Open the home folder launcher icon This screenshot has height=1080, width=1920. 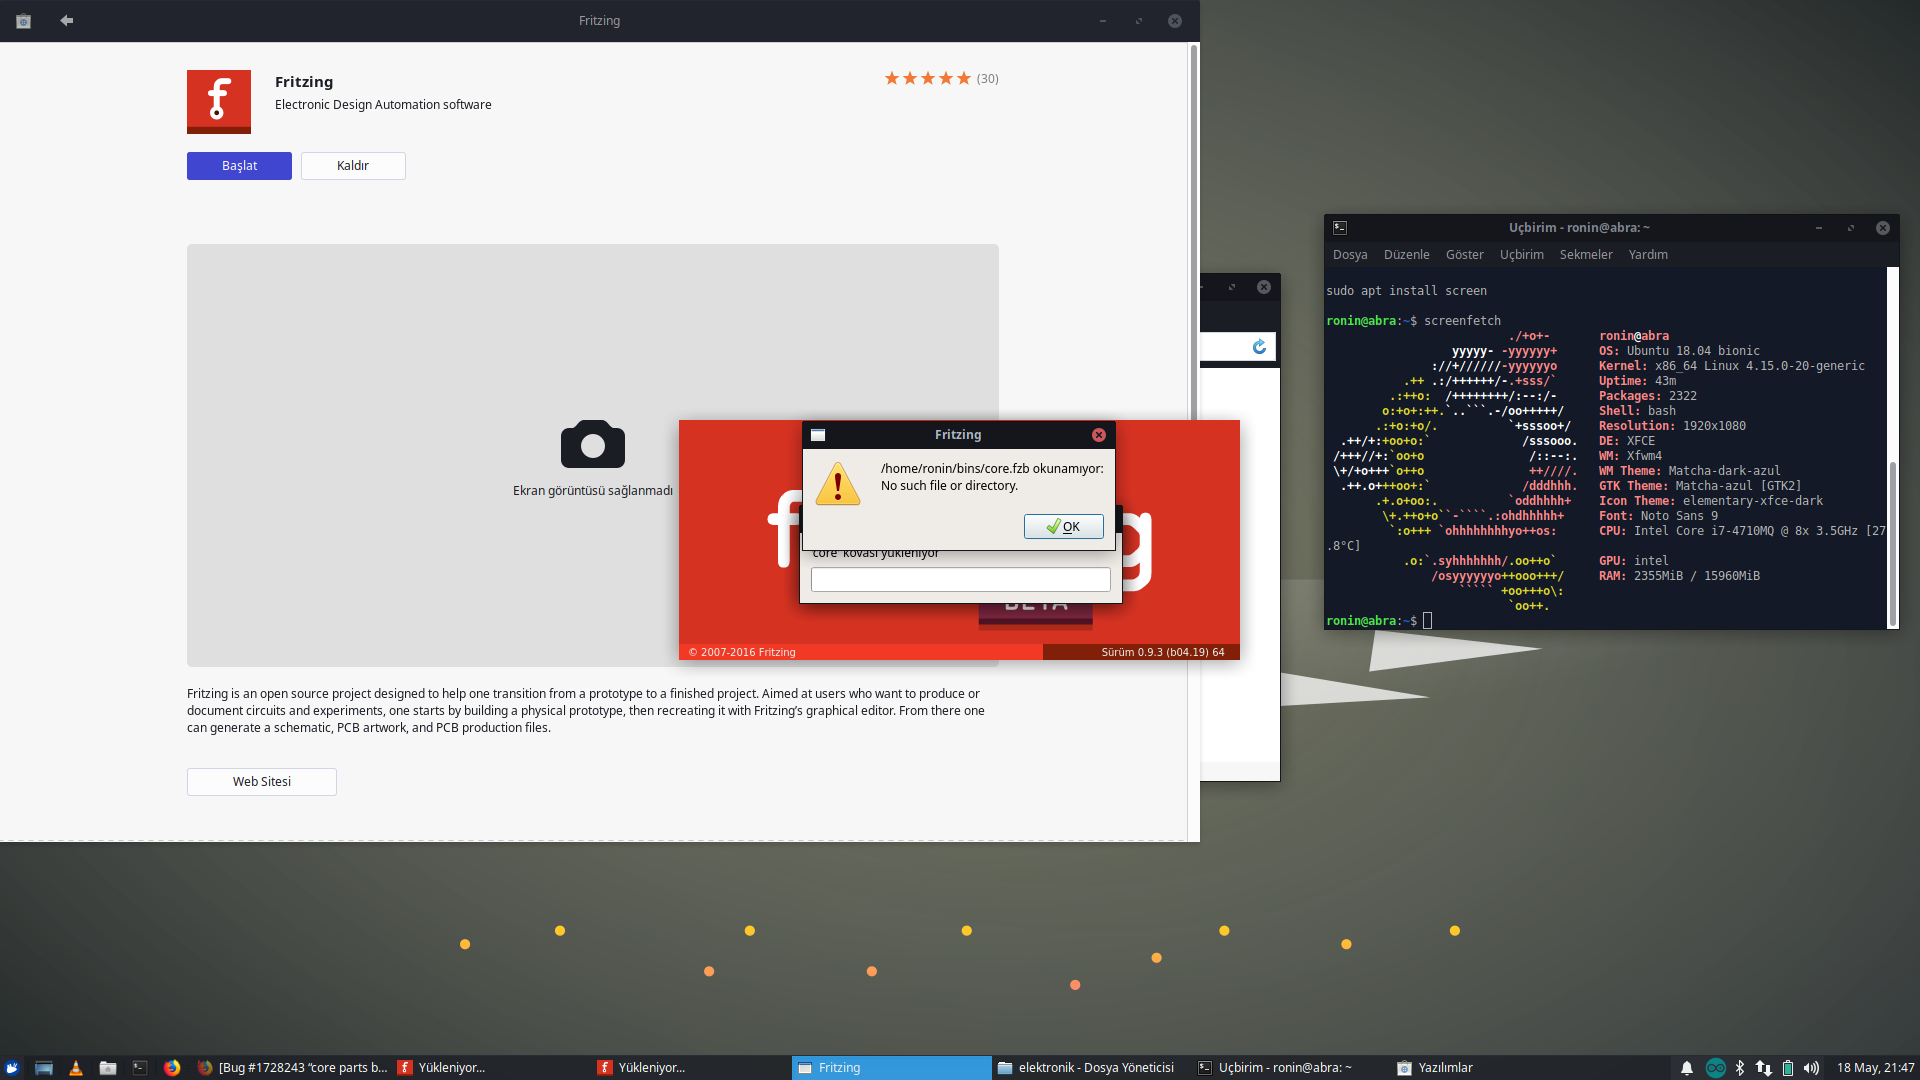pyautogui.click(x=108, y=1067)
